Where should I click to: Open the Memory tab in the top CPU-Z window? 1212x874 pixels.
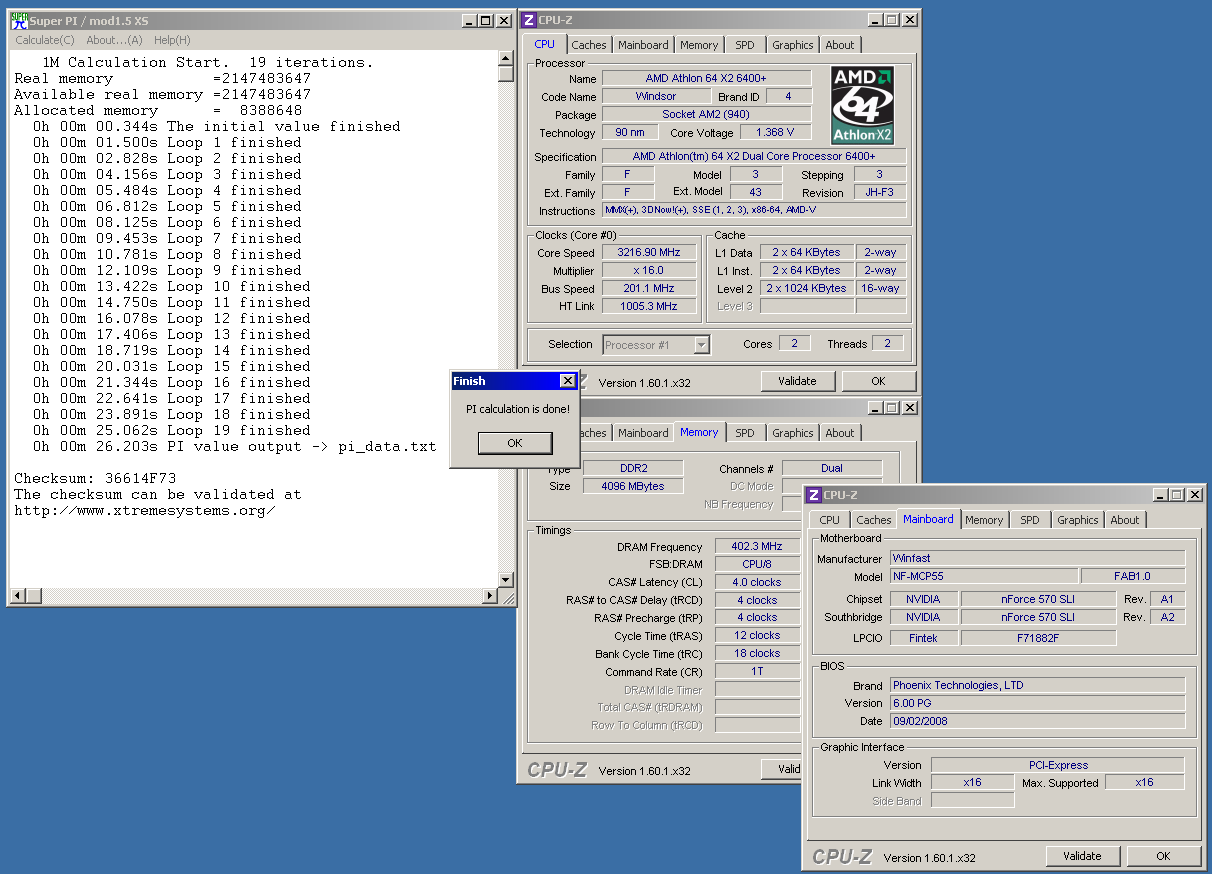[x=699, y=45]
